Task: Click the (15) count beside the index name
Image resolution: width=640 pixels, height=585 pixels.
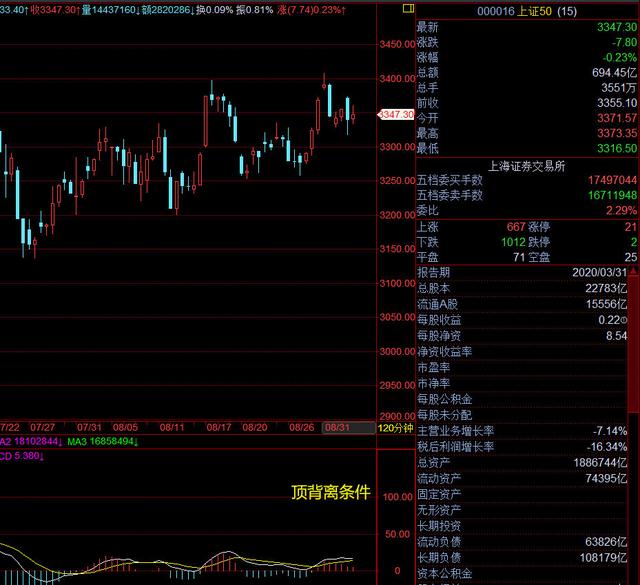Action: (x=567, y=11)
